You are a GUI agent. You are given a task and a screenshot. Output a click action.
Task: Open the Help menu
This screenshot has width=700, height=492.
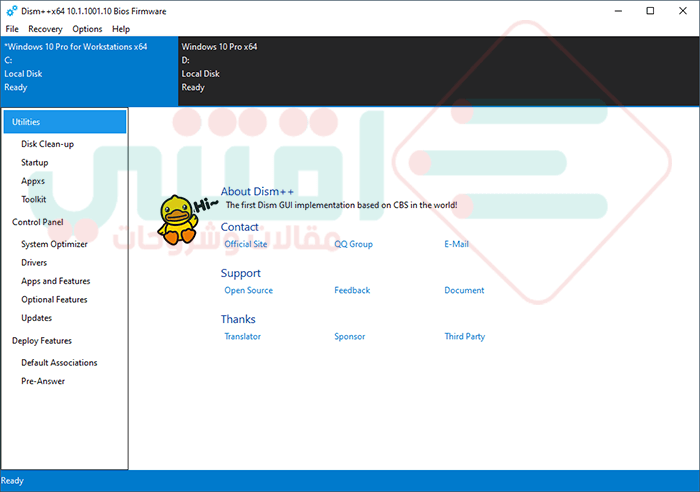pyautogui.click(x=121, y=29)
